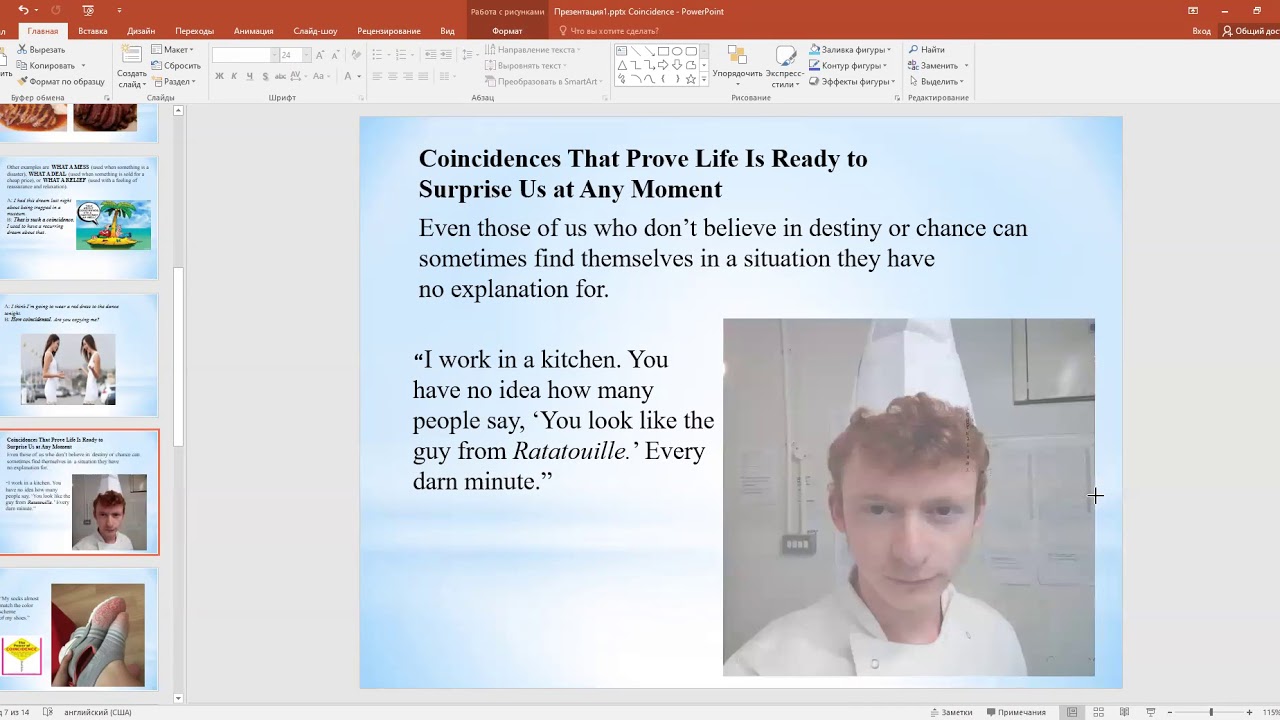Toggle bold Ж formatting
This screenshot has height=720, width=1280.
(219, 76)
